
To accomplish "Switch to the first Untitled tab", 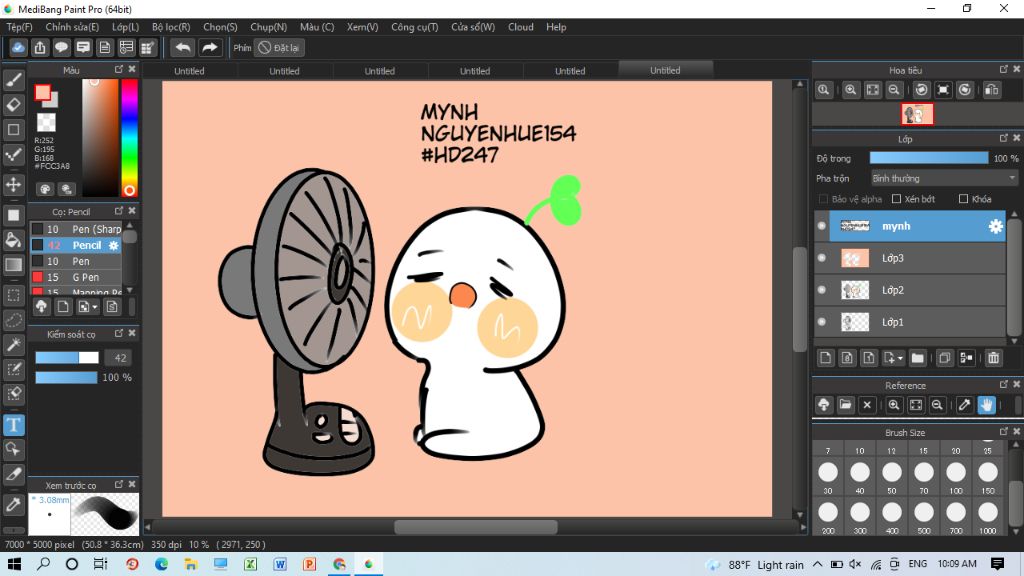I will coord(189,71).
